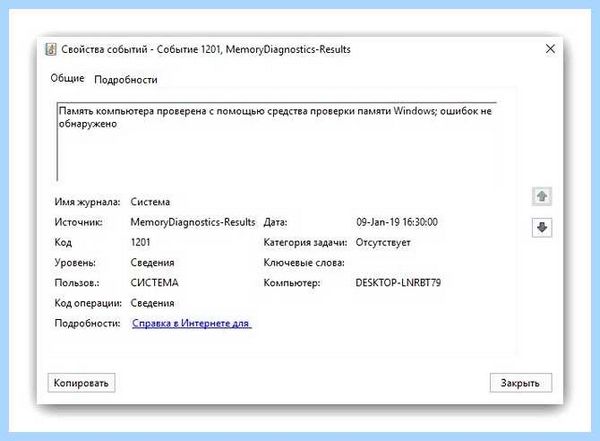Click the Пользов. label
Image resolution: width=600 pixels, height=441 pixels.
77,283
